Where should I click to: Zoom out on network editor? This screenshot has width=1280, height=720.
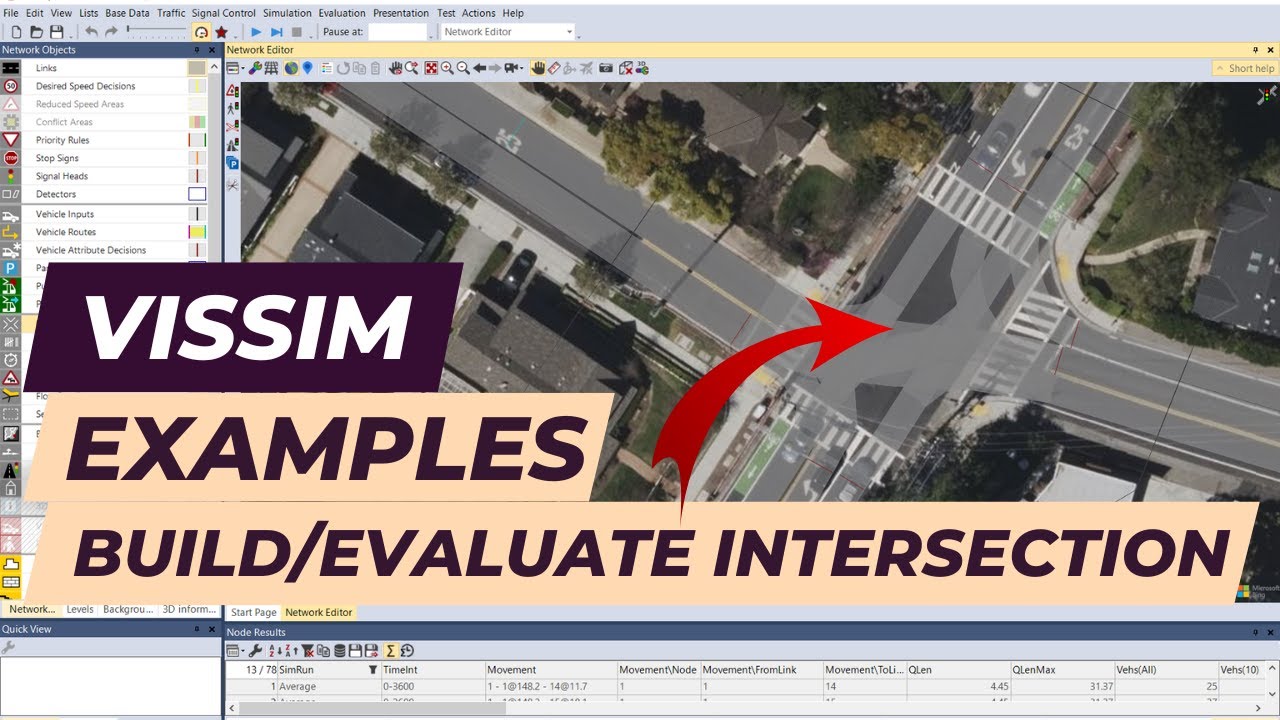[463, 68]
